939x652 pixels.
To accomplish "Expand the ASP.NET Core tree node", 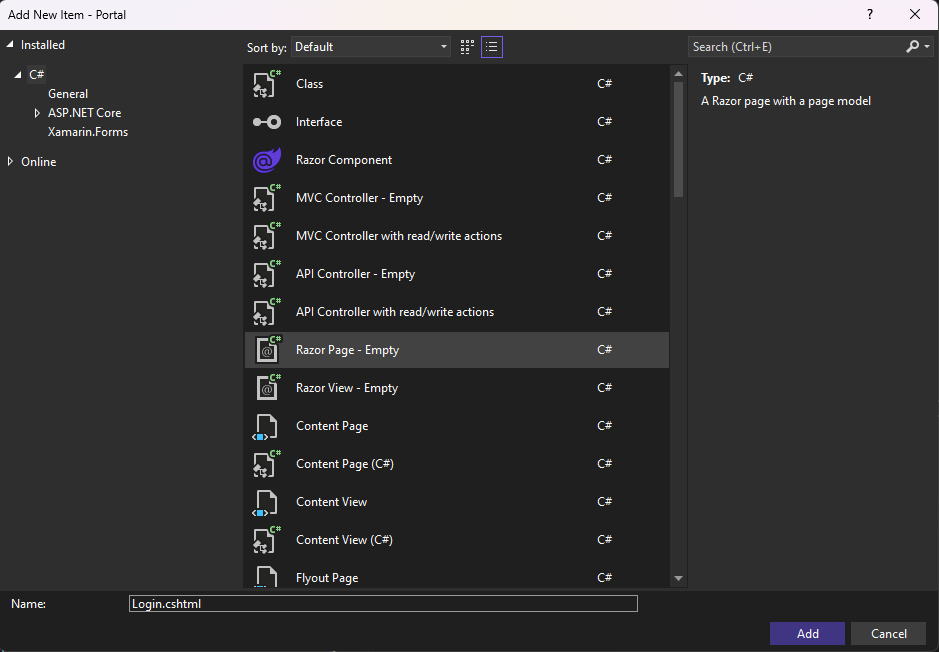I will pos(38,113).
